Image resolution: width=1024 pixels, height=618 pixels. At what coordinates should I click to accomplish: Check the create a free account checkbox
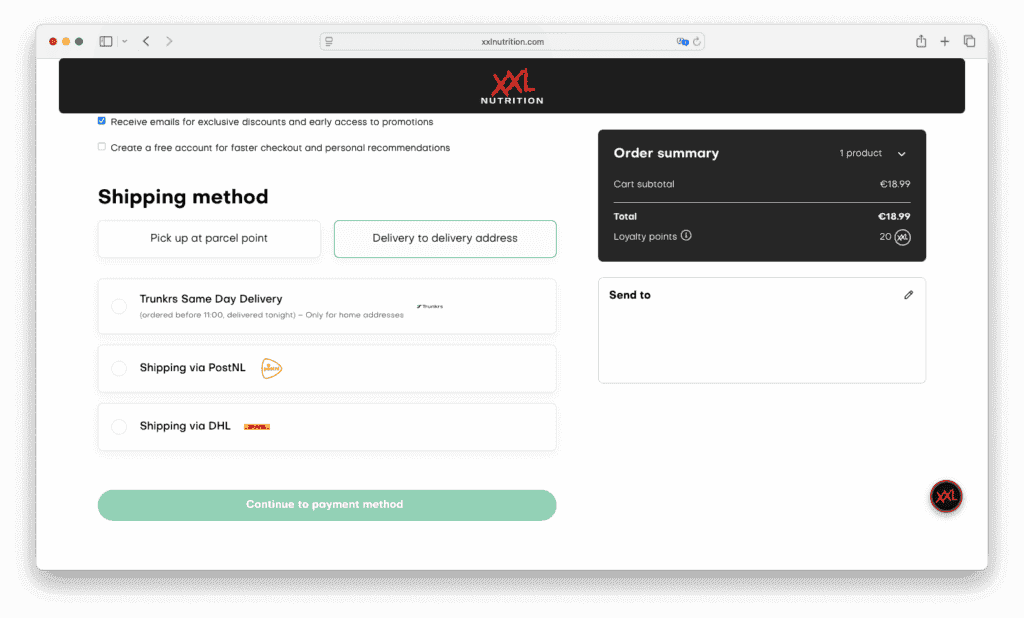pyautogui.click(x=102, y=147)
